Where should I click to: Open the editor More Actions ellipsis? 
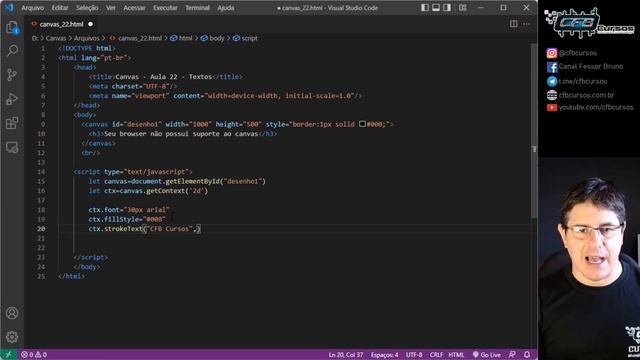[527, 24]
